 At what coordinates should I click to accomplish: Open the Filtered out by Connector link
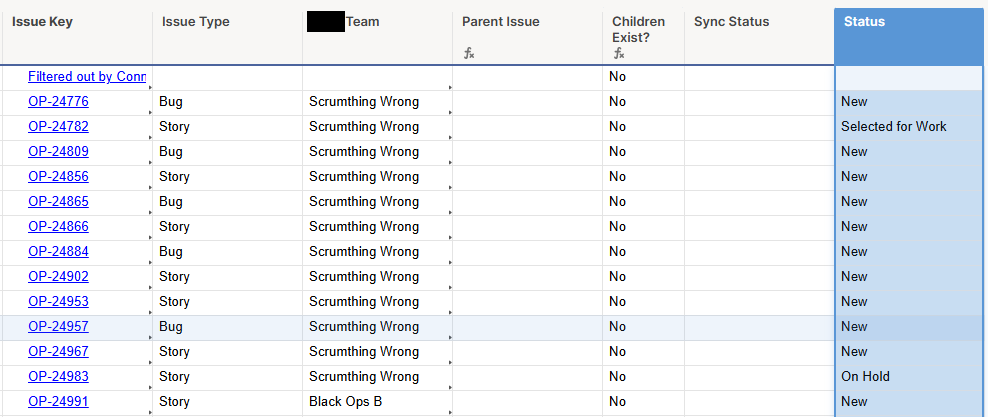point(87,77)
